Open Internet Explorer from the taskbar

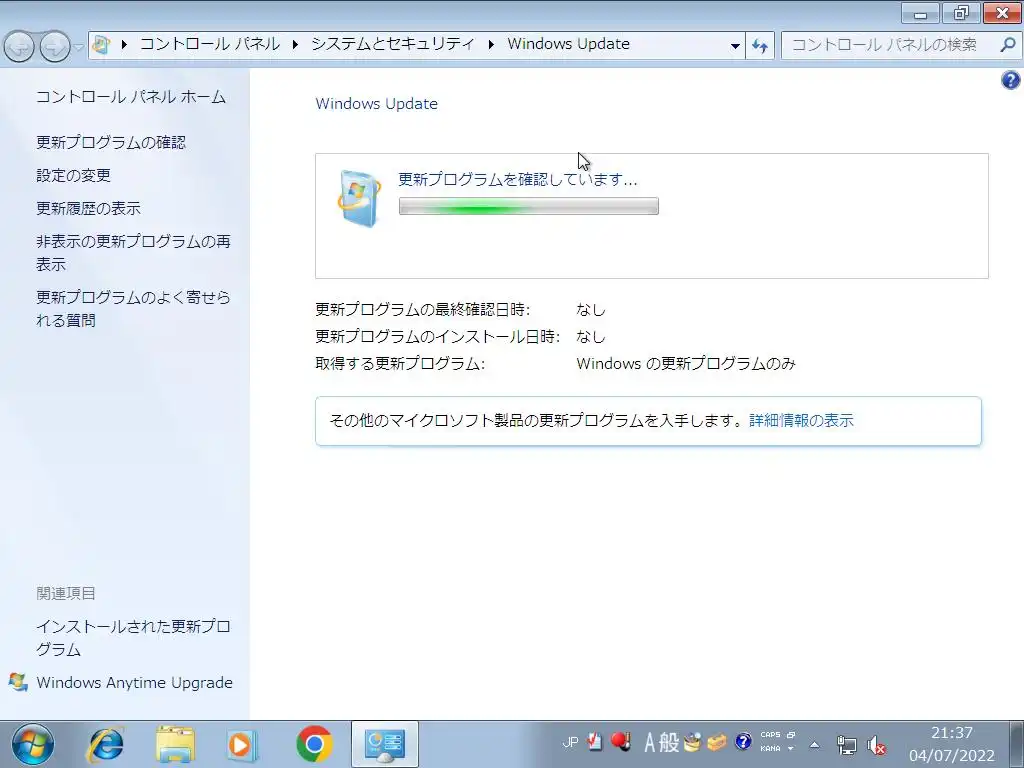tap(106, 744)
